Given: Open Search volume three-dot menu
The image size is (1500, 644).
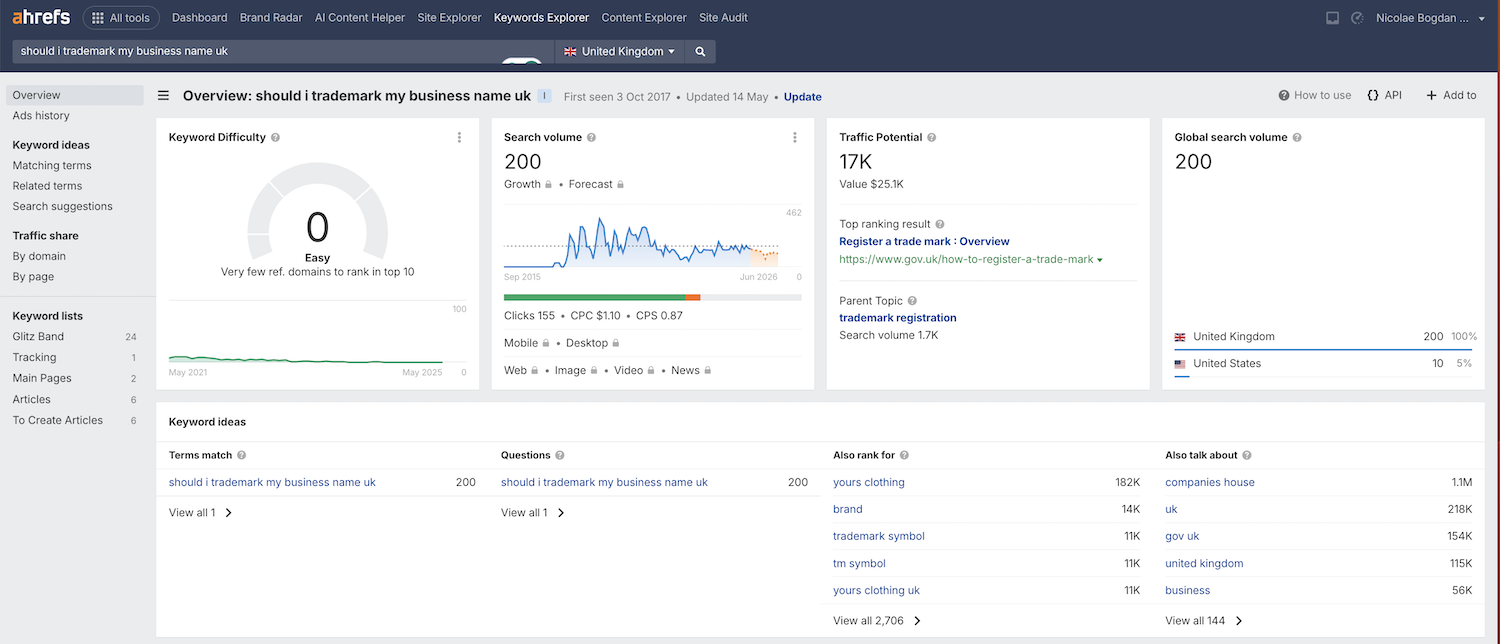Looking at the screenshot, I should click(x=794, y=138).
